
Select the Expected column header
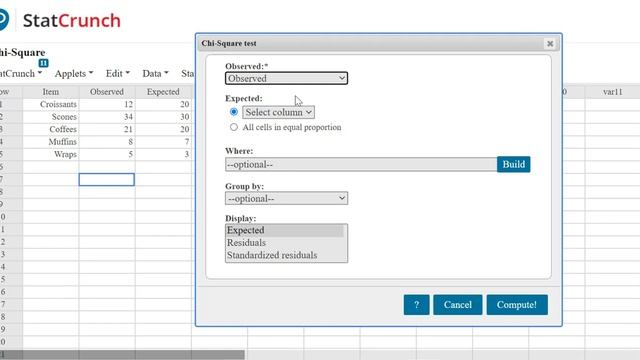tap(163, 92)
